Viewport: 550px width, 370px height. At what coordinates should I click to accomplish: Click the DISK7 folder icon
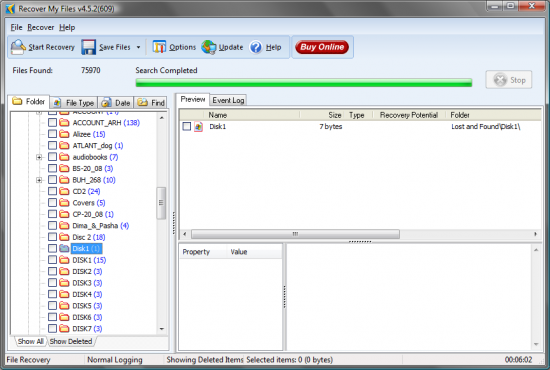coord(64,328)
